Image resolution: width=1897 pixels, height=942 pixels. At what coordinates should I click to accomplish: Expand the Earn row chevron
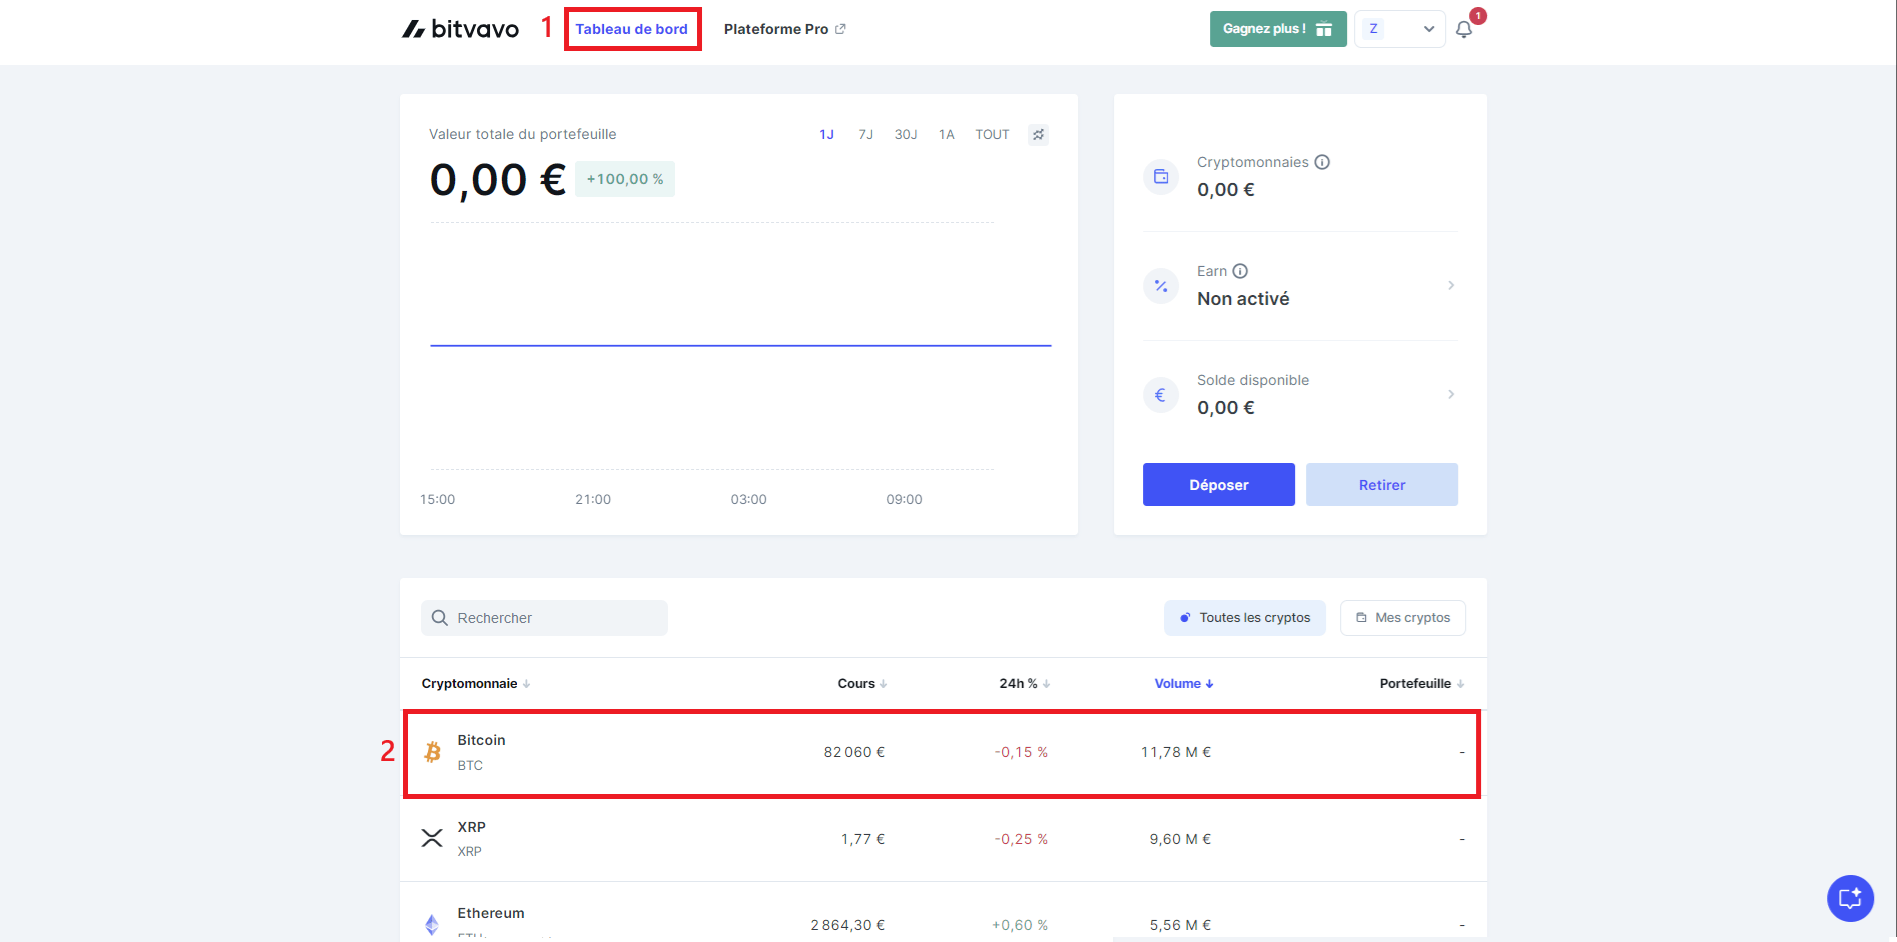[1450, 286]
